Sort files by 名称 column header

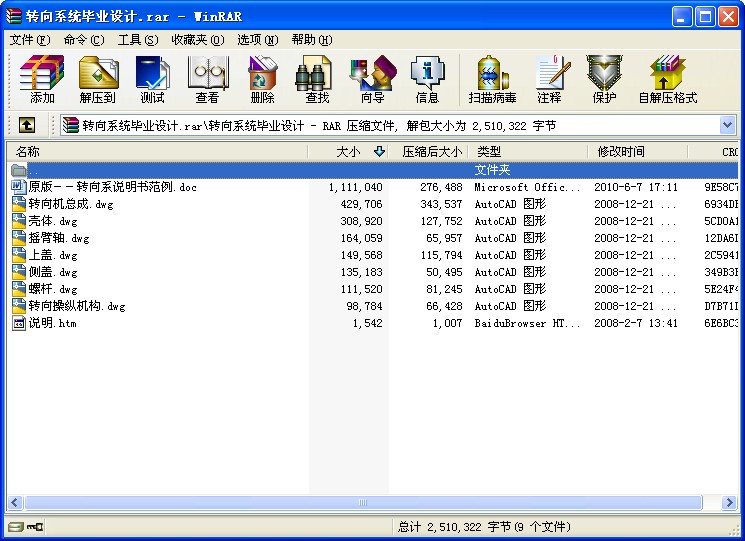click(28, 152)
